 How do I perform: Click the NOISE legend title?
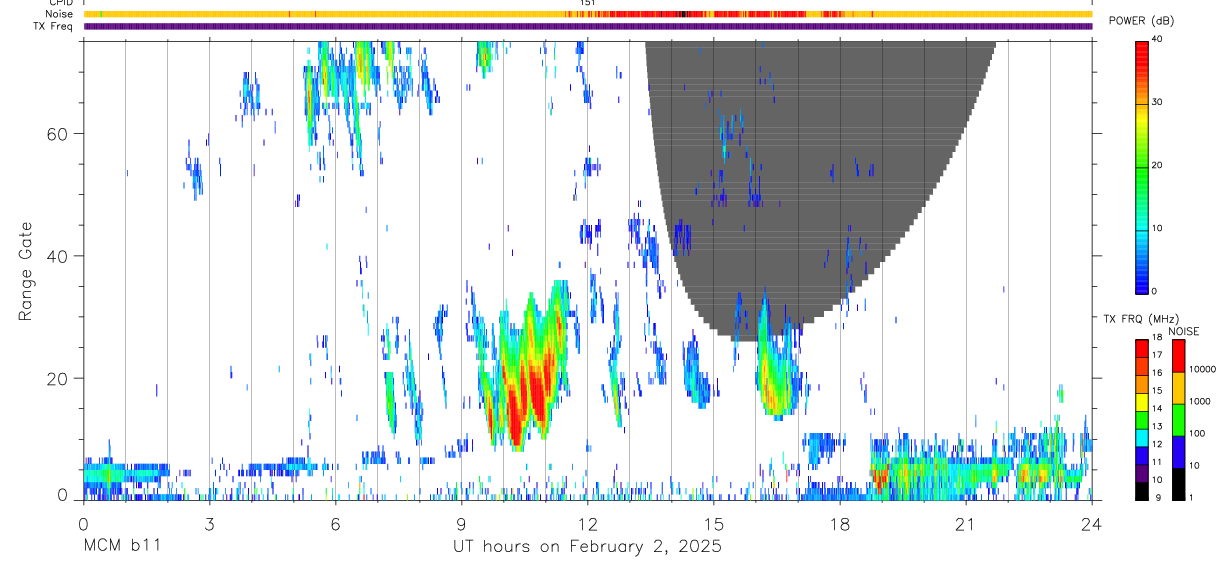click(x=1184, y=331)
